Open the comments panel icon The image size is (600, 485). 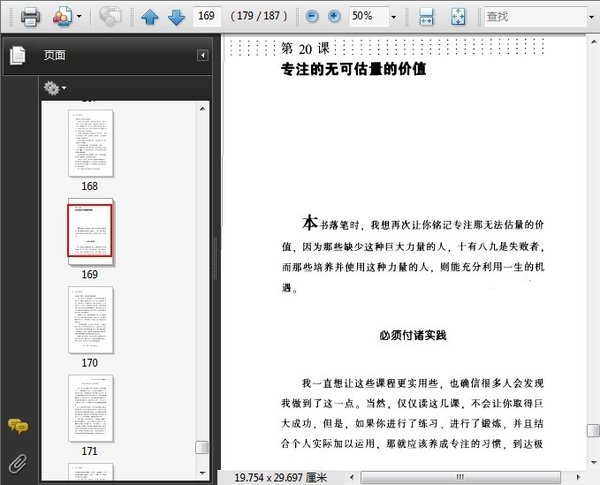click(18, 427)
